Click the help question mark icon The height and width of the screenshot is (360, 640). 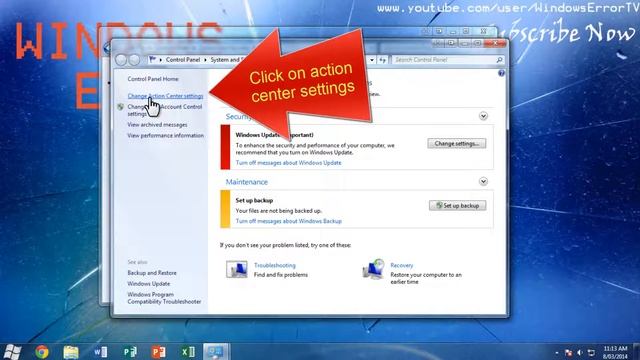click(x=501, y=73)
